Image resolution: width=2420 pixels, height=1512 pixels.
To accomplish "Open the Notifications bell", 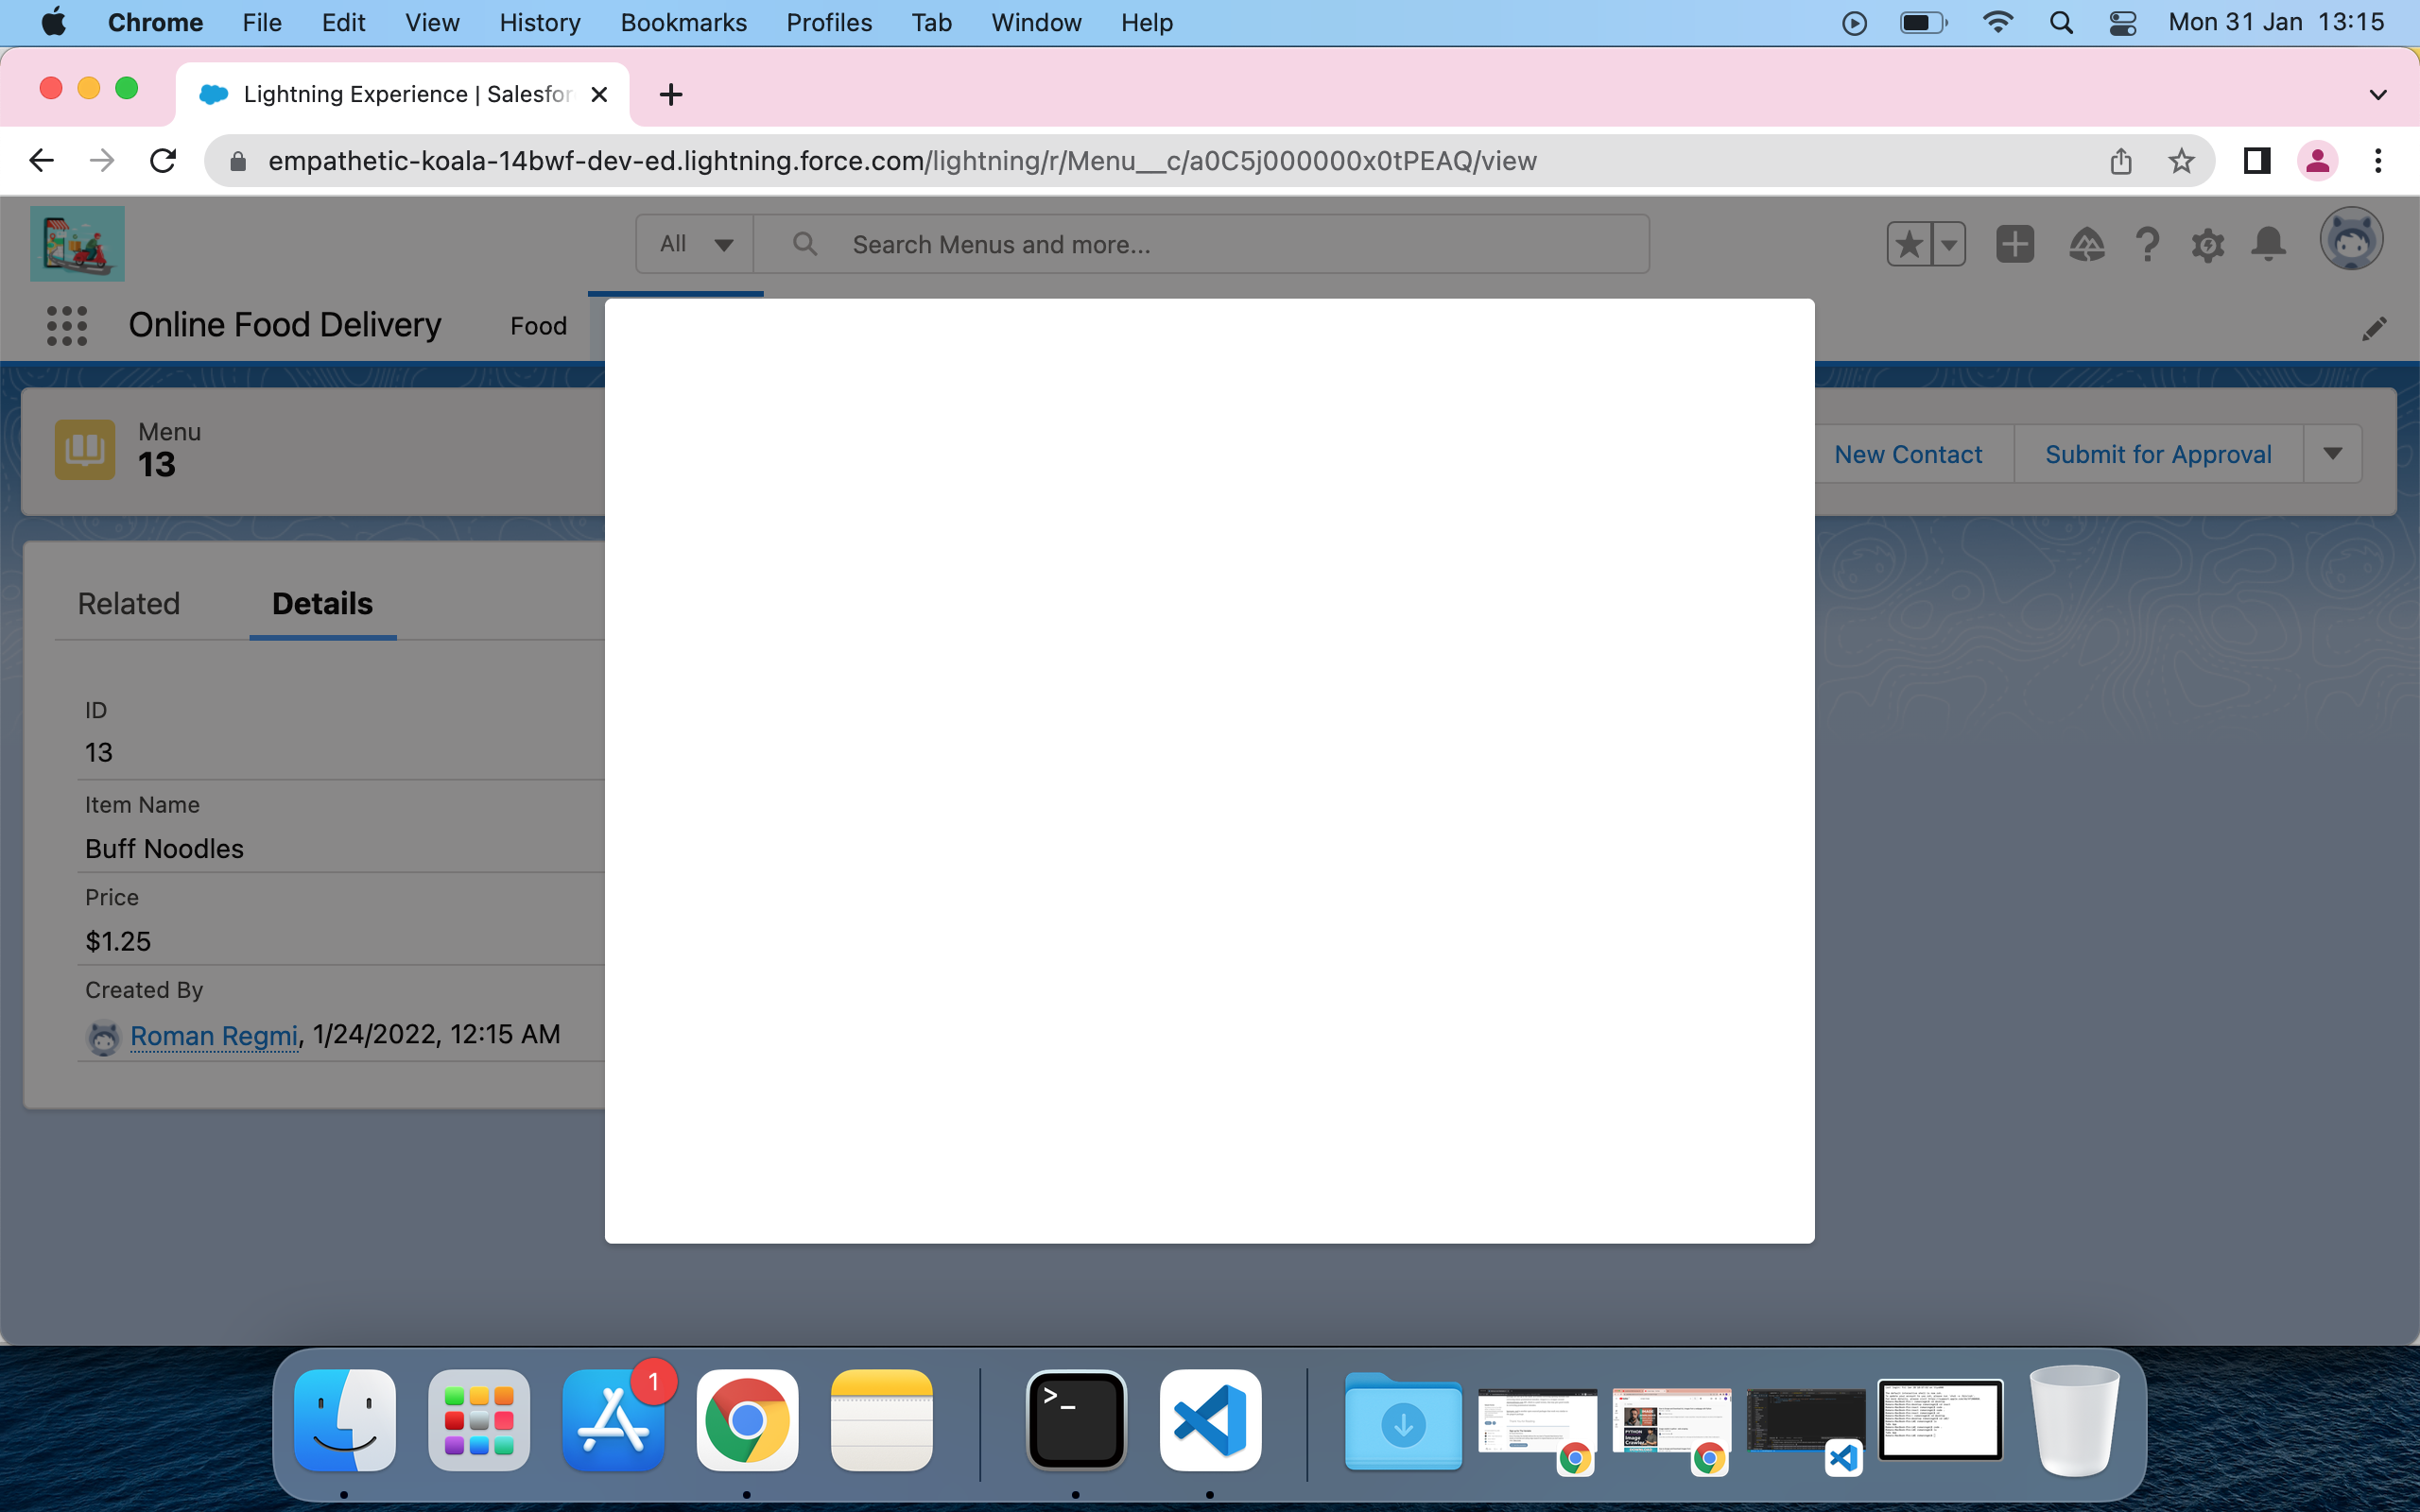I will pos(2268,244).
